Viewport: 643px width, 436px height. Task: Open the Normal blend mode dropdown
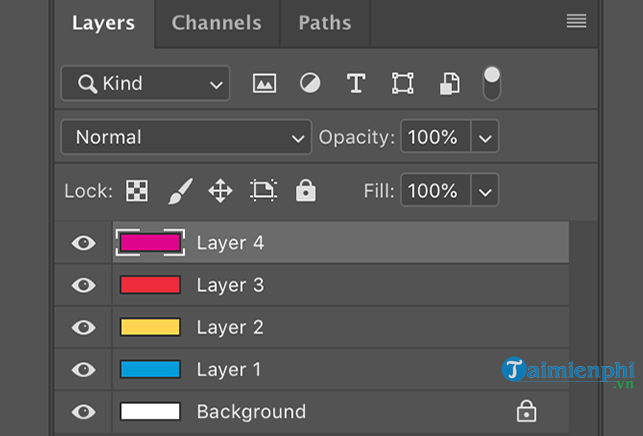(x=186, y=137)
